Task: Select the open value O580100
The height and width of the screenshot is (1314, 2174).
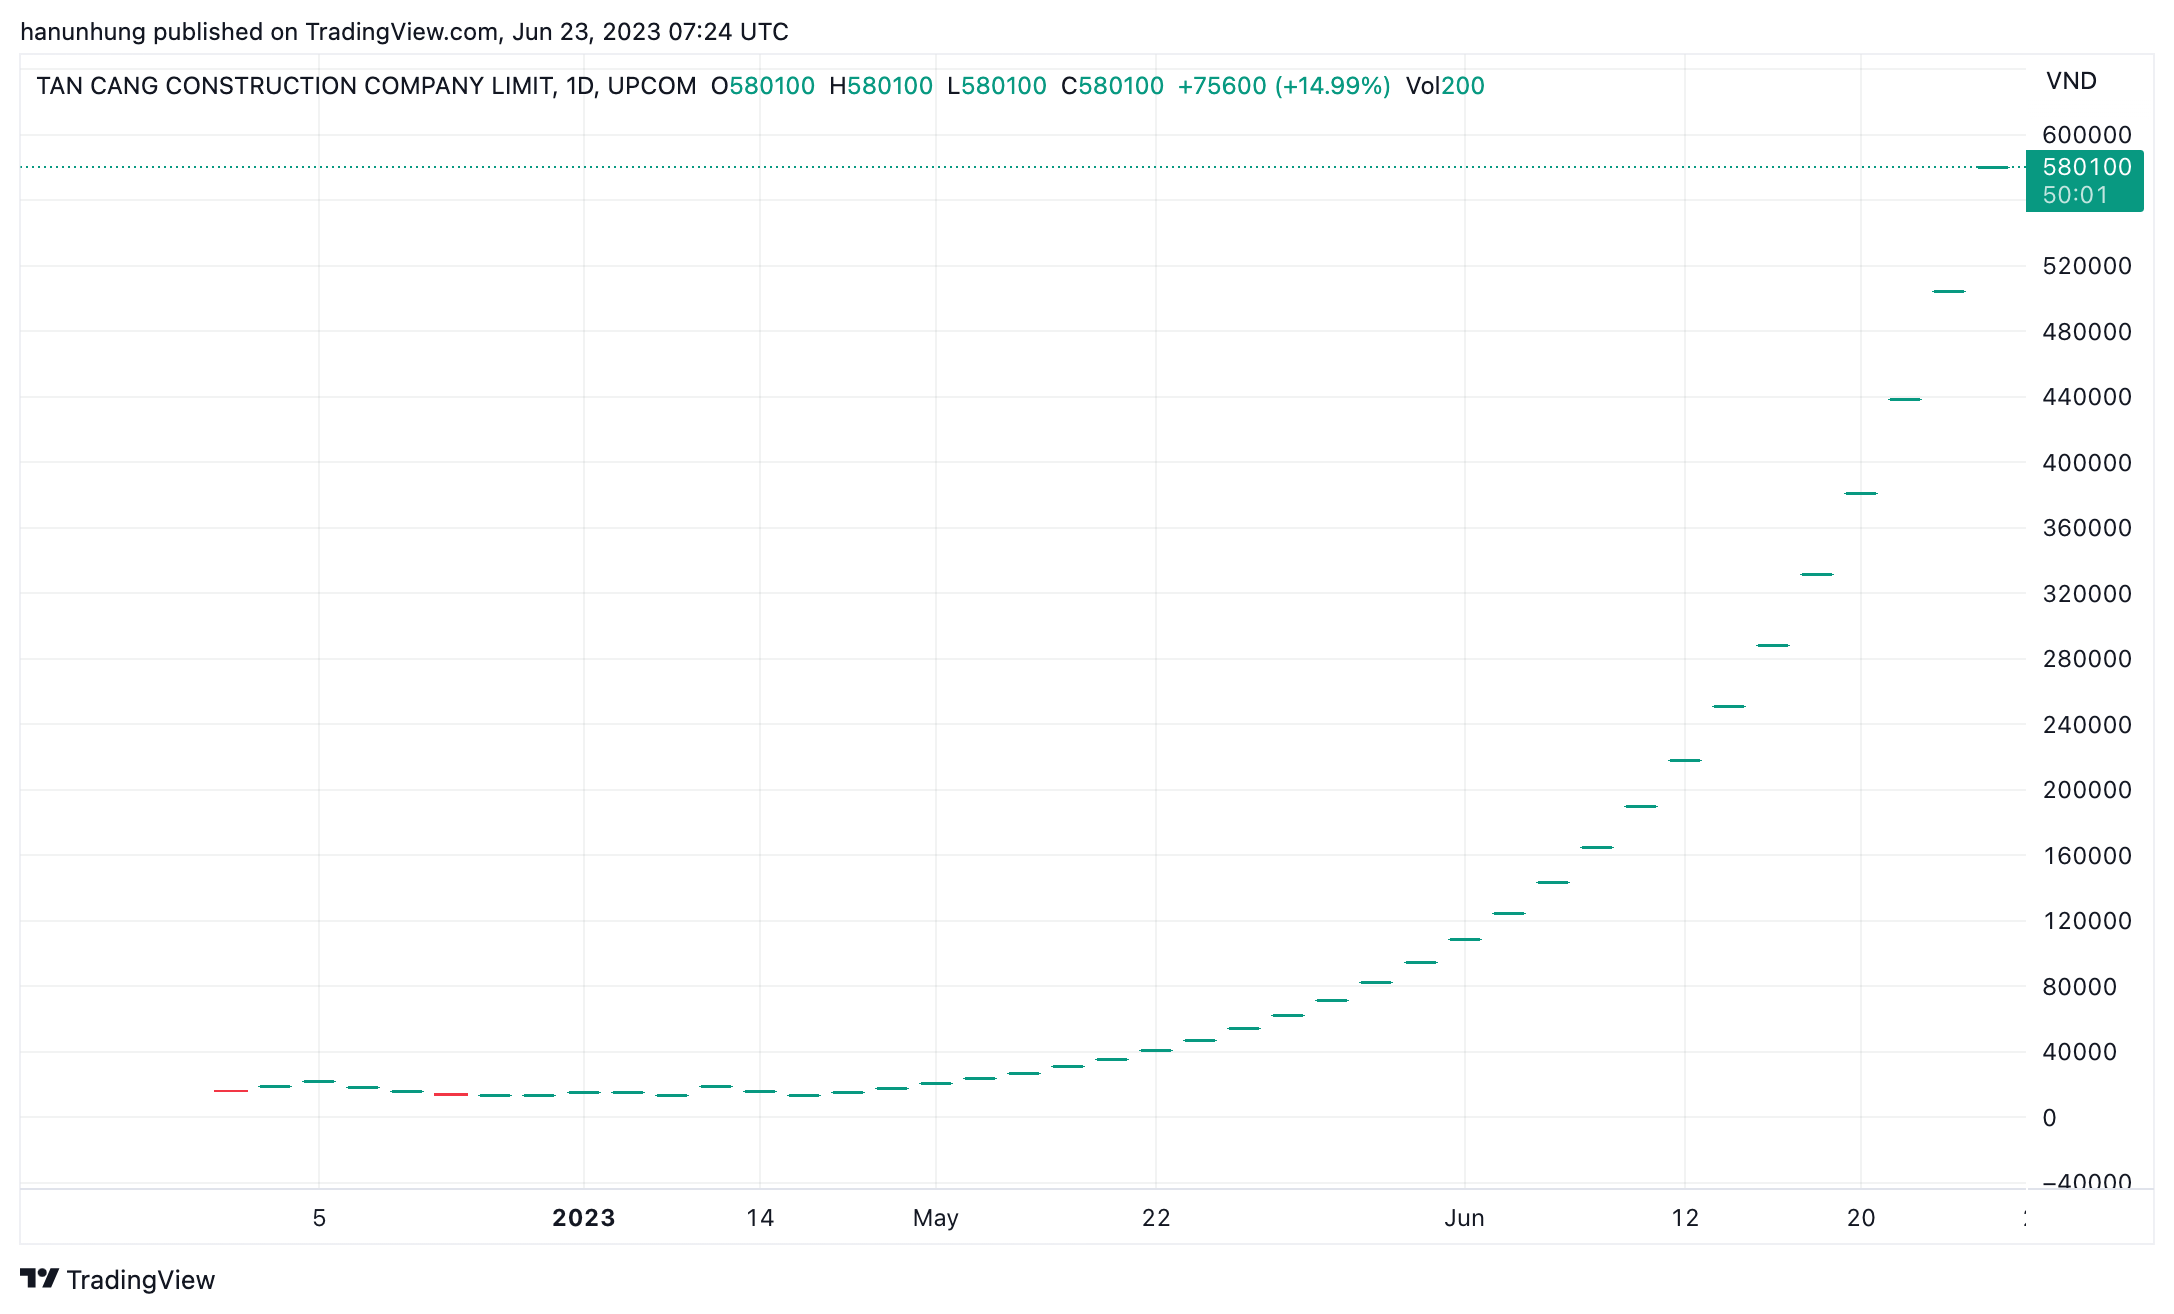Action: tap(763, 86)
